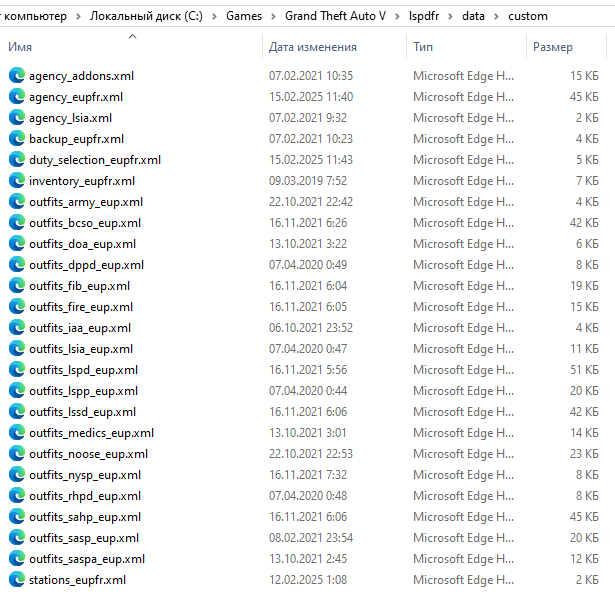Expand the breadcrumb chevron after Grand Theft Auto V

click(x=397, y=16)
